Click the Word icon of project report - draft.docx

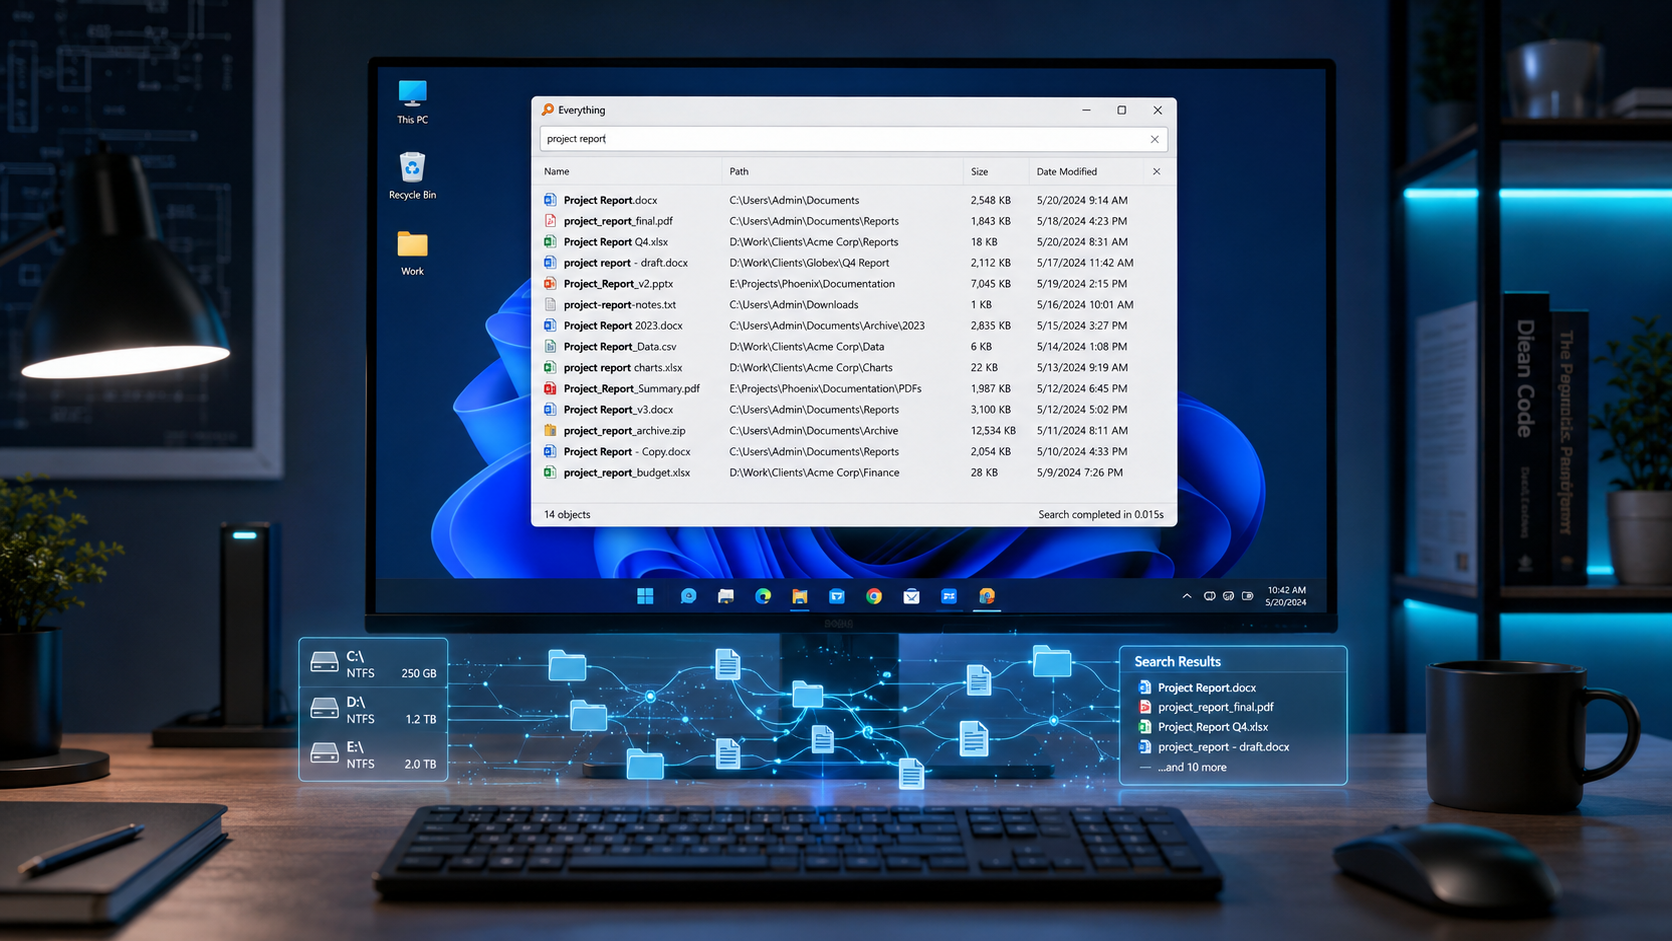(x=550, y=263)
